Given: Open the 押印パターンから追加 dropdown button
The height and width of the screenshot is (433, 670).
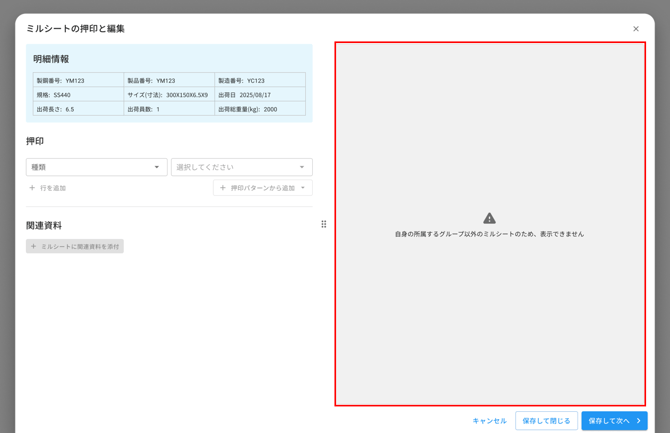Looking at the screenshot, I should (263, 188).
